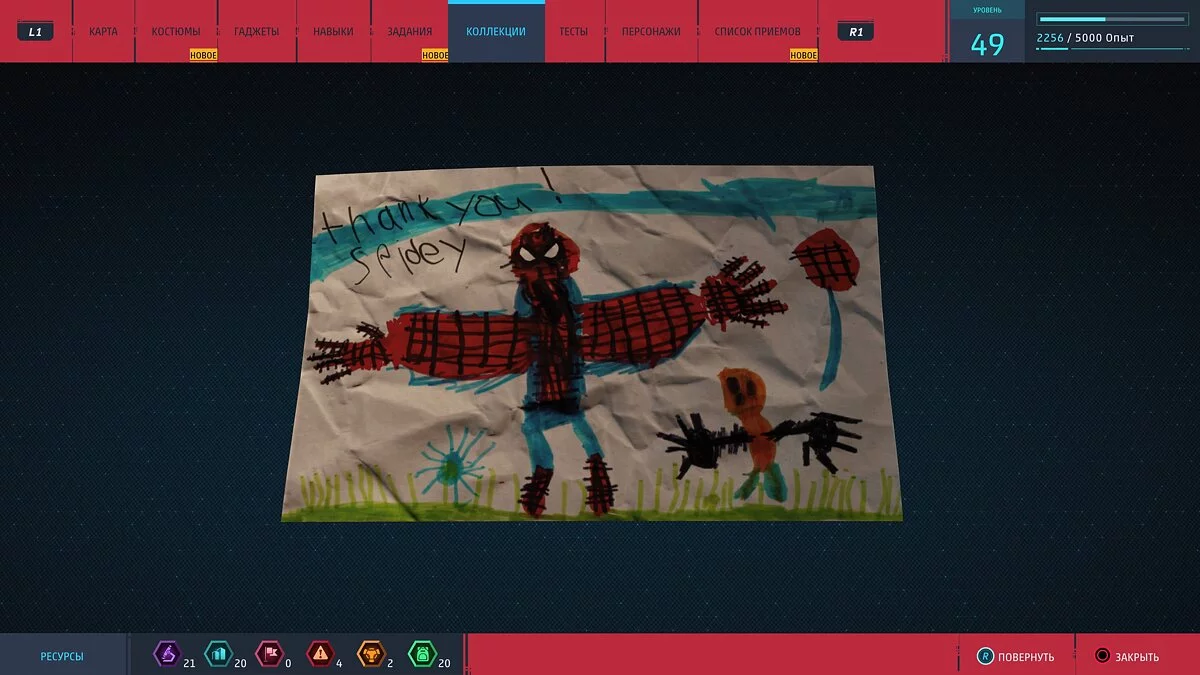Click the Повернуть rotate button
1200x675 pixels.
tap(1016, 656)
